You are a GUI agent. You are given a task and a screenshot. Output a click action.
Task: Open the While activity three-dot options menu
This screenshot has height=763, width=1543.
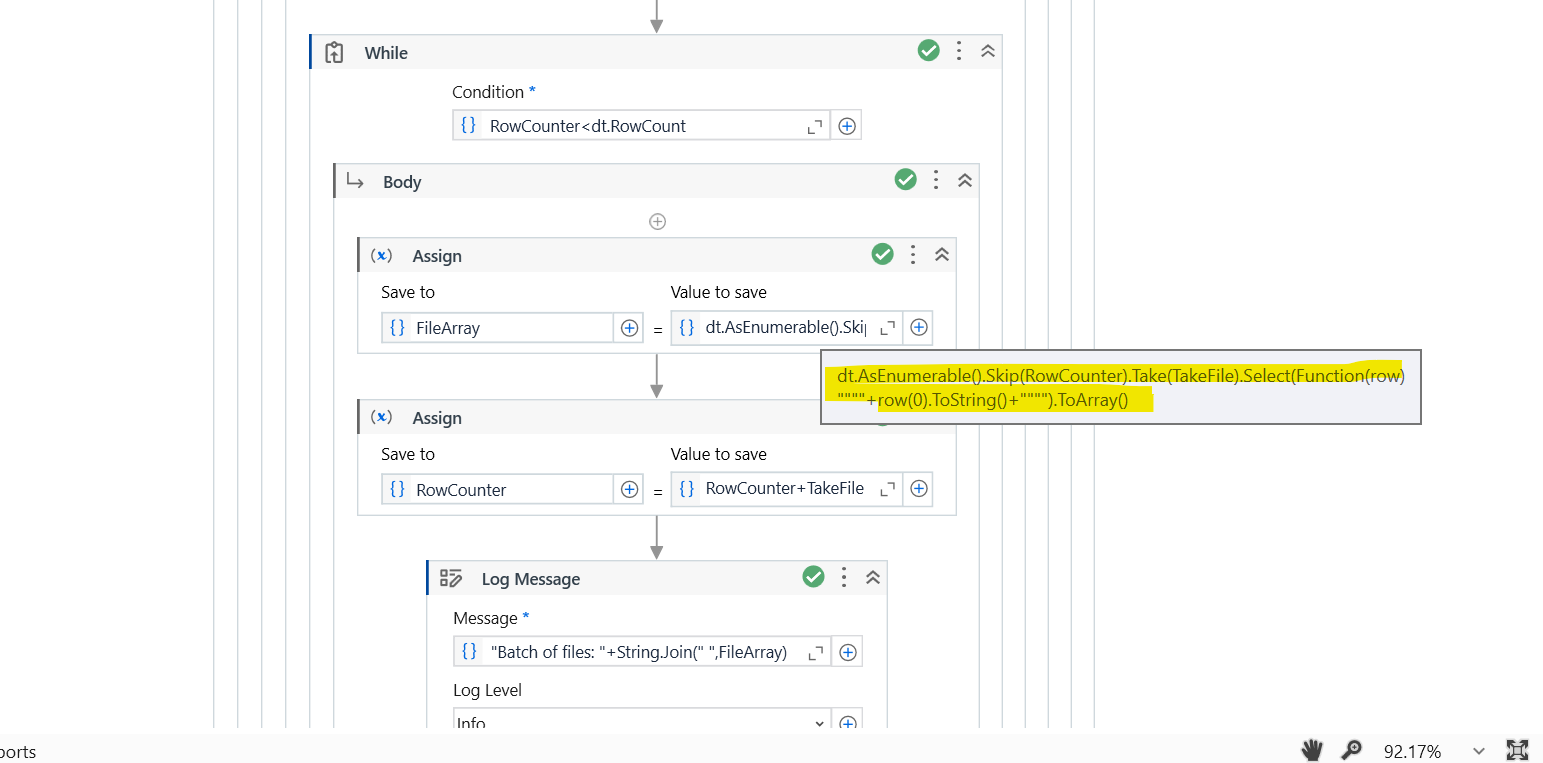point(959,51)
